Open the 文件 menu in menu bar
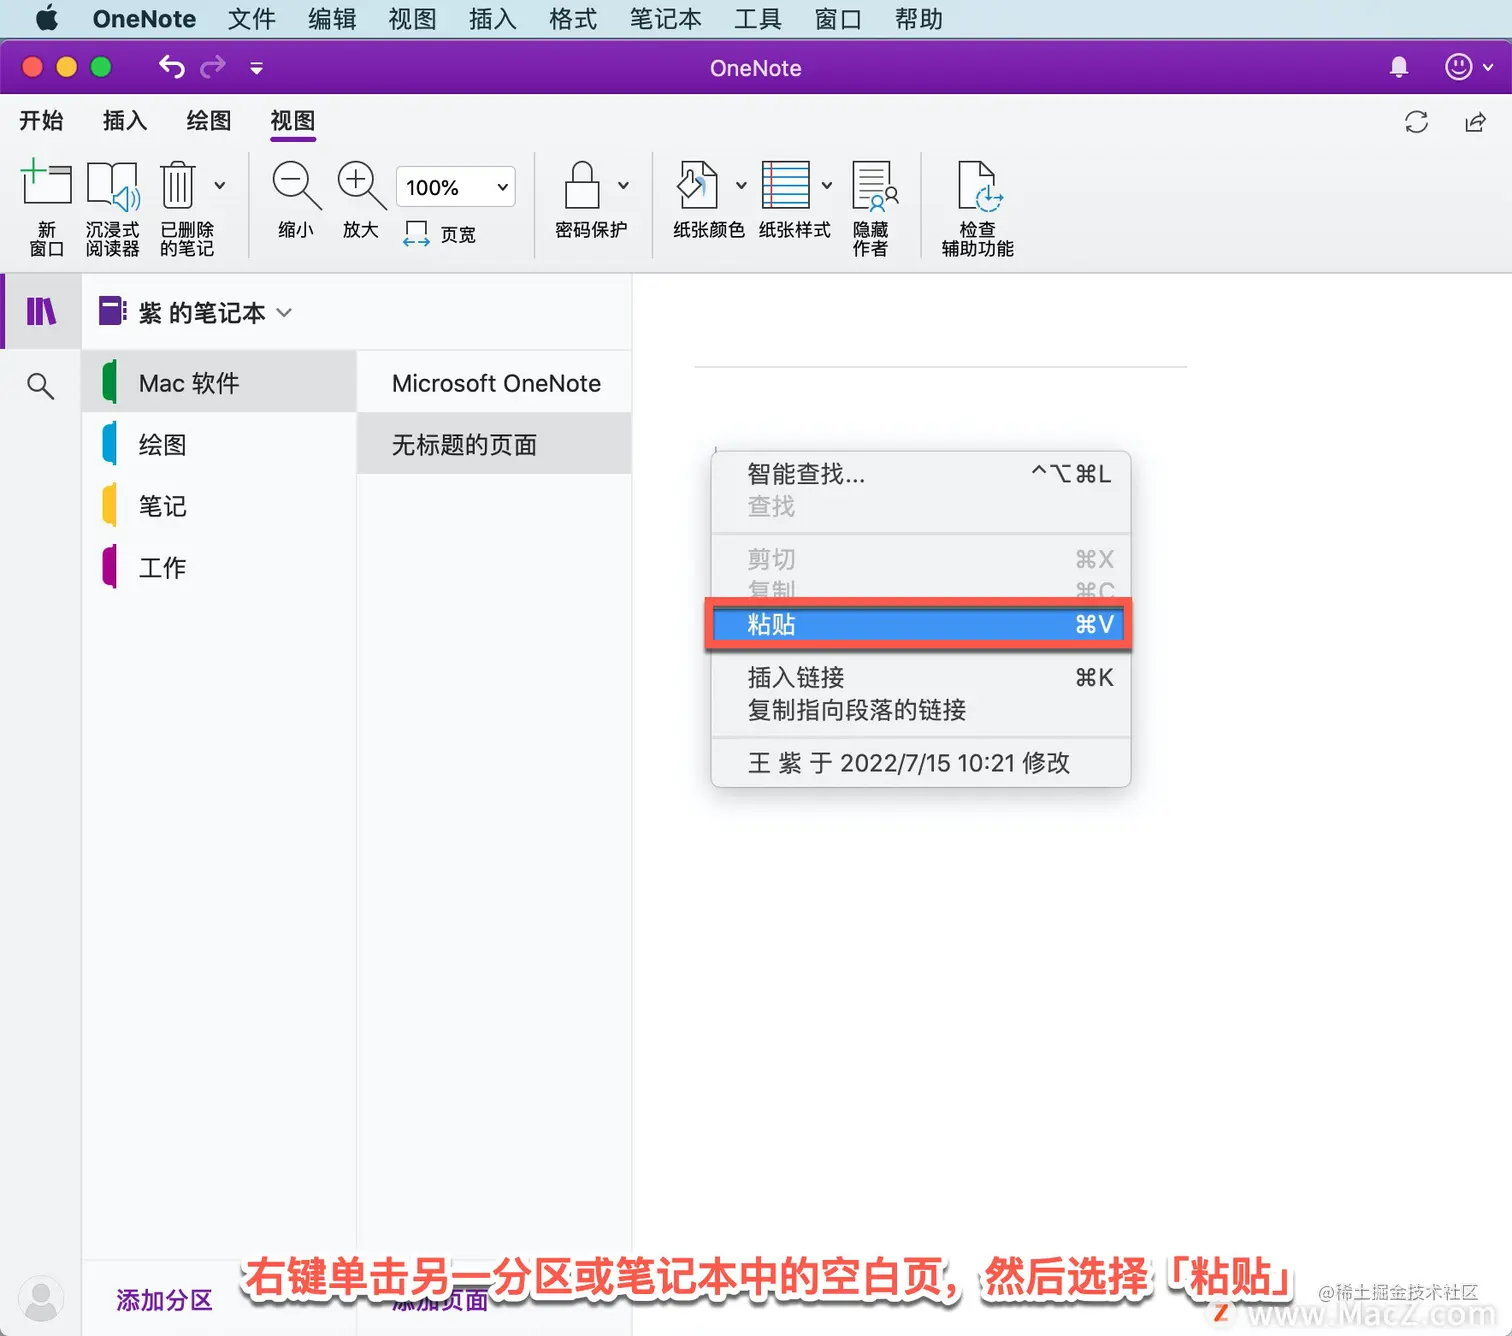 pos(251,19)
